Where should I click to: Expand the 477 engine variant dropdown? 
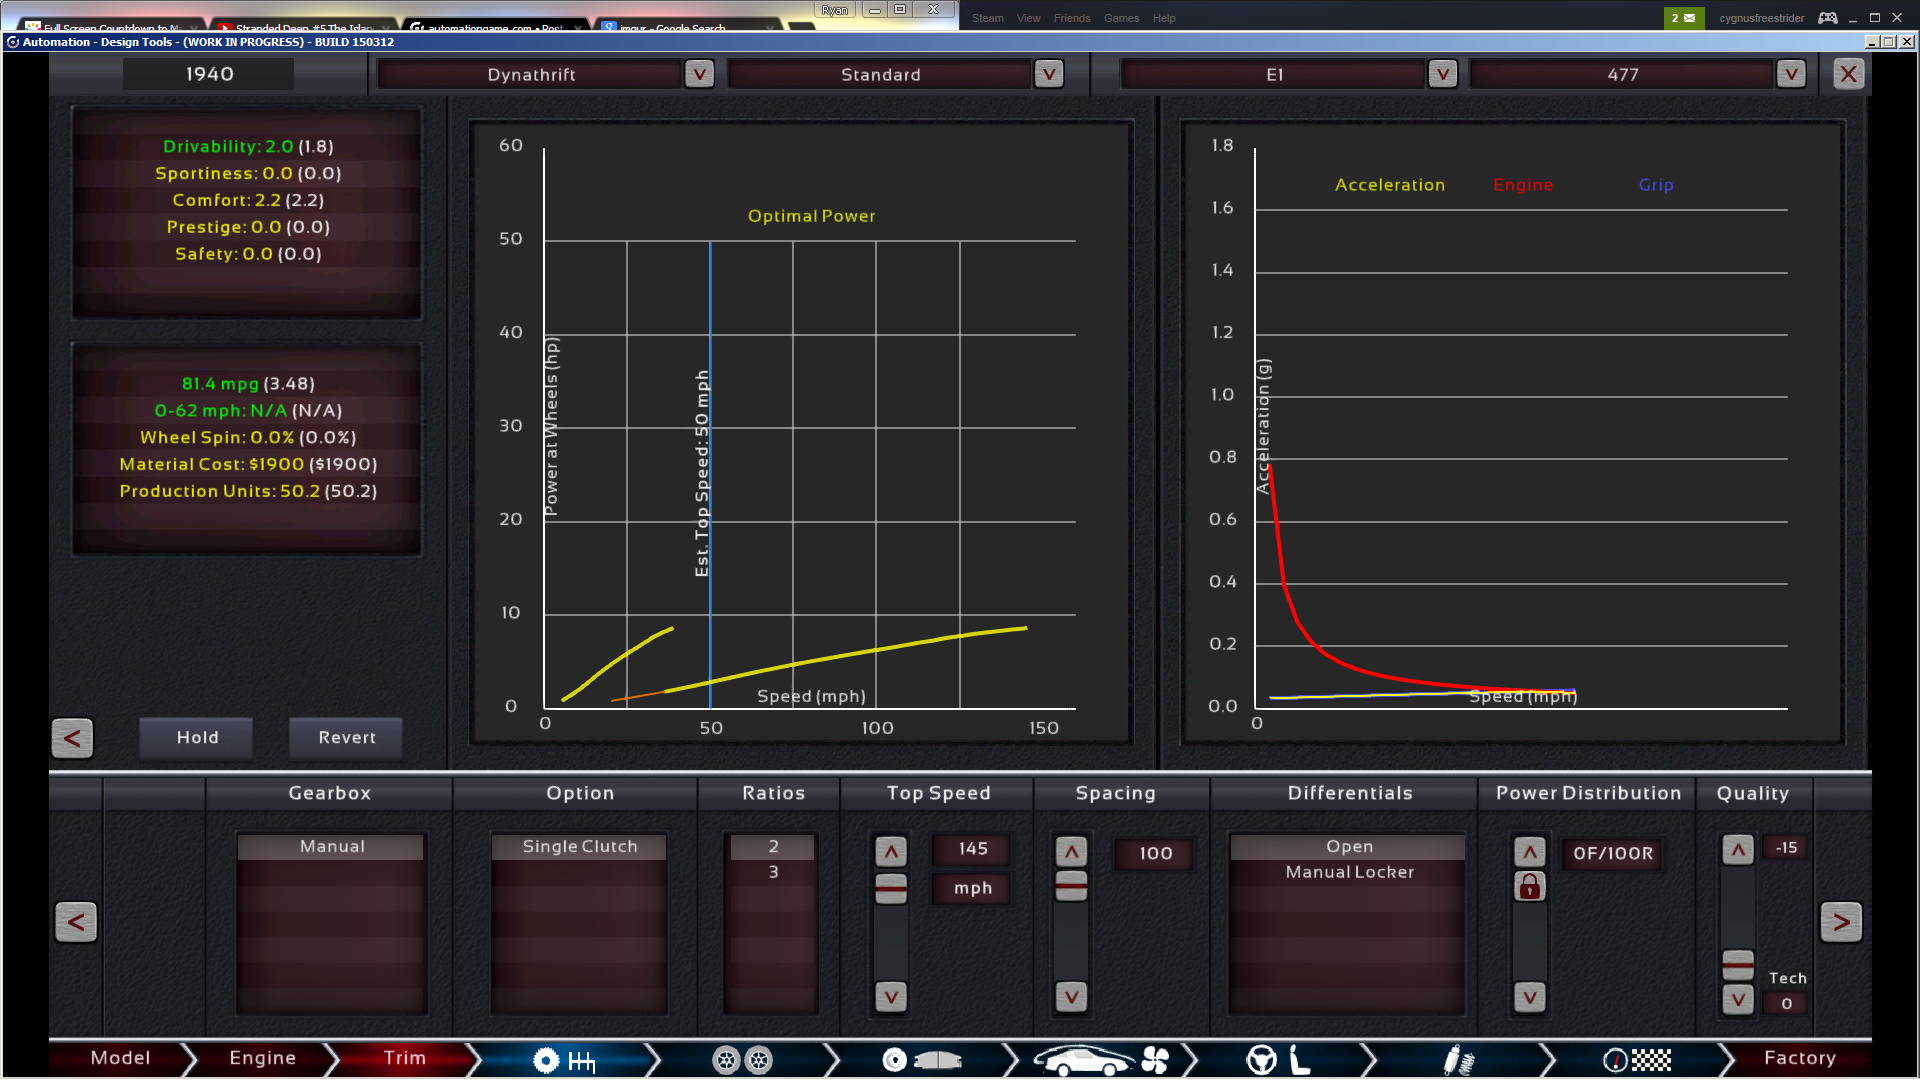coord(1791,74)
